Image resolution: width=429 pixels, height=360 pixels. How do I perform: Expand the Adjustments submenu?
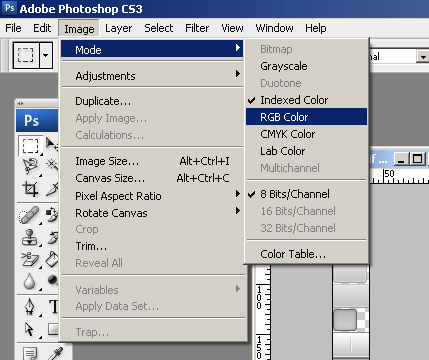tap(152, 76)
